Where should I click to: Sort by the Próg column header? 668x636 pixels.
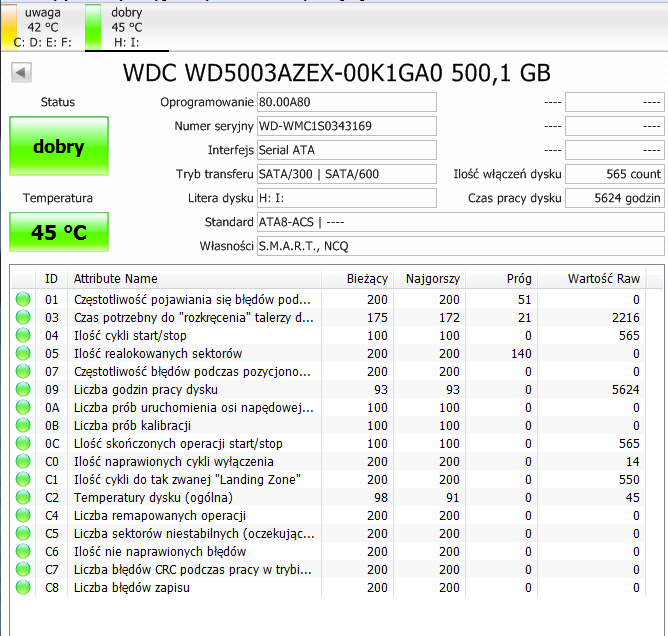(501, 279)
